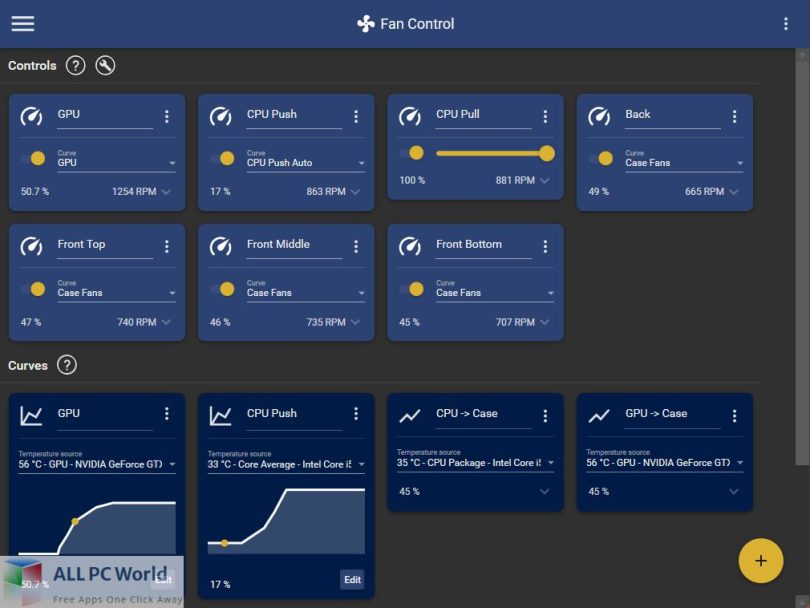The image size is (810, 608).
Task: Click the graph icon on GPU curve card
Action: pos(31,415)
